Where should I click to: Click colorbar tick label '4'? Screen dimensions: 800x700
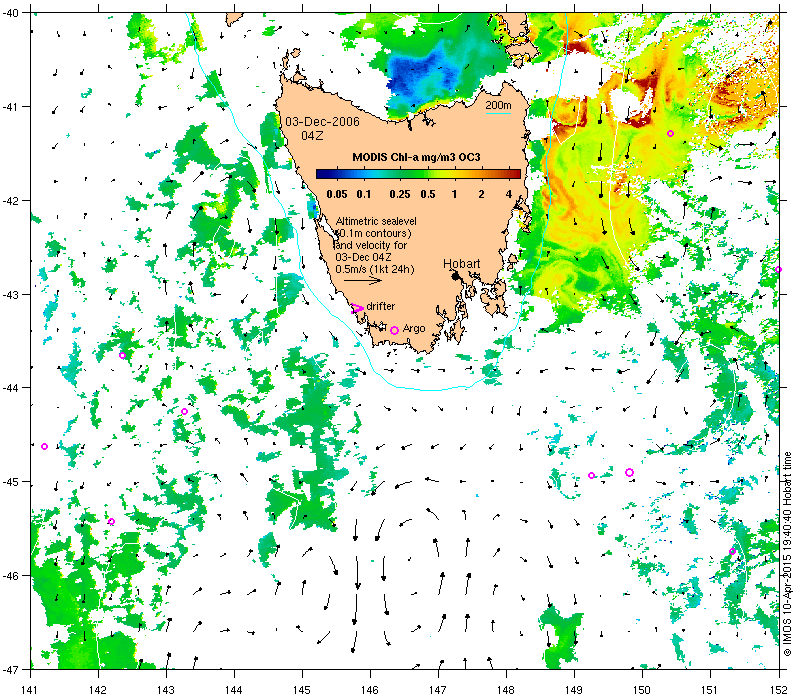(509, 194)
